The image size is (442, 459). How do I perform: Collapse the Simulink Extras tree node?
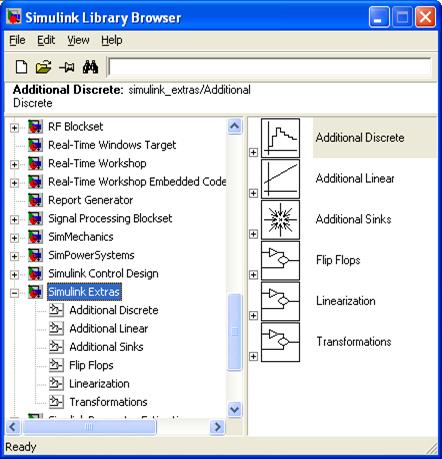(14, 293)
